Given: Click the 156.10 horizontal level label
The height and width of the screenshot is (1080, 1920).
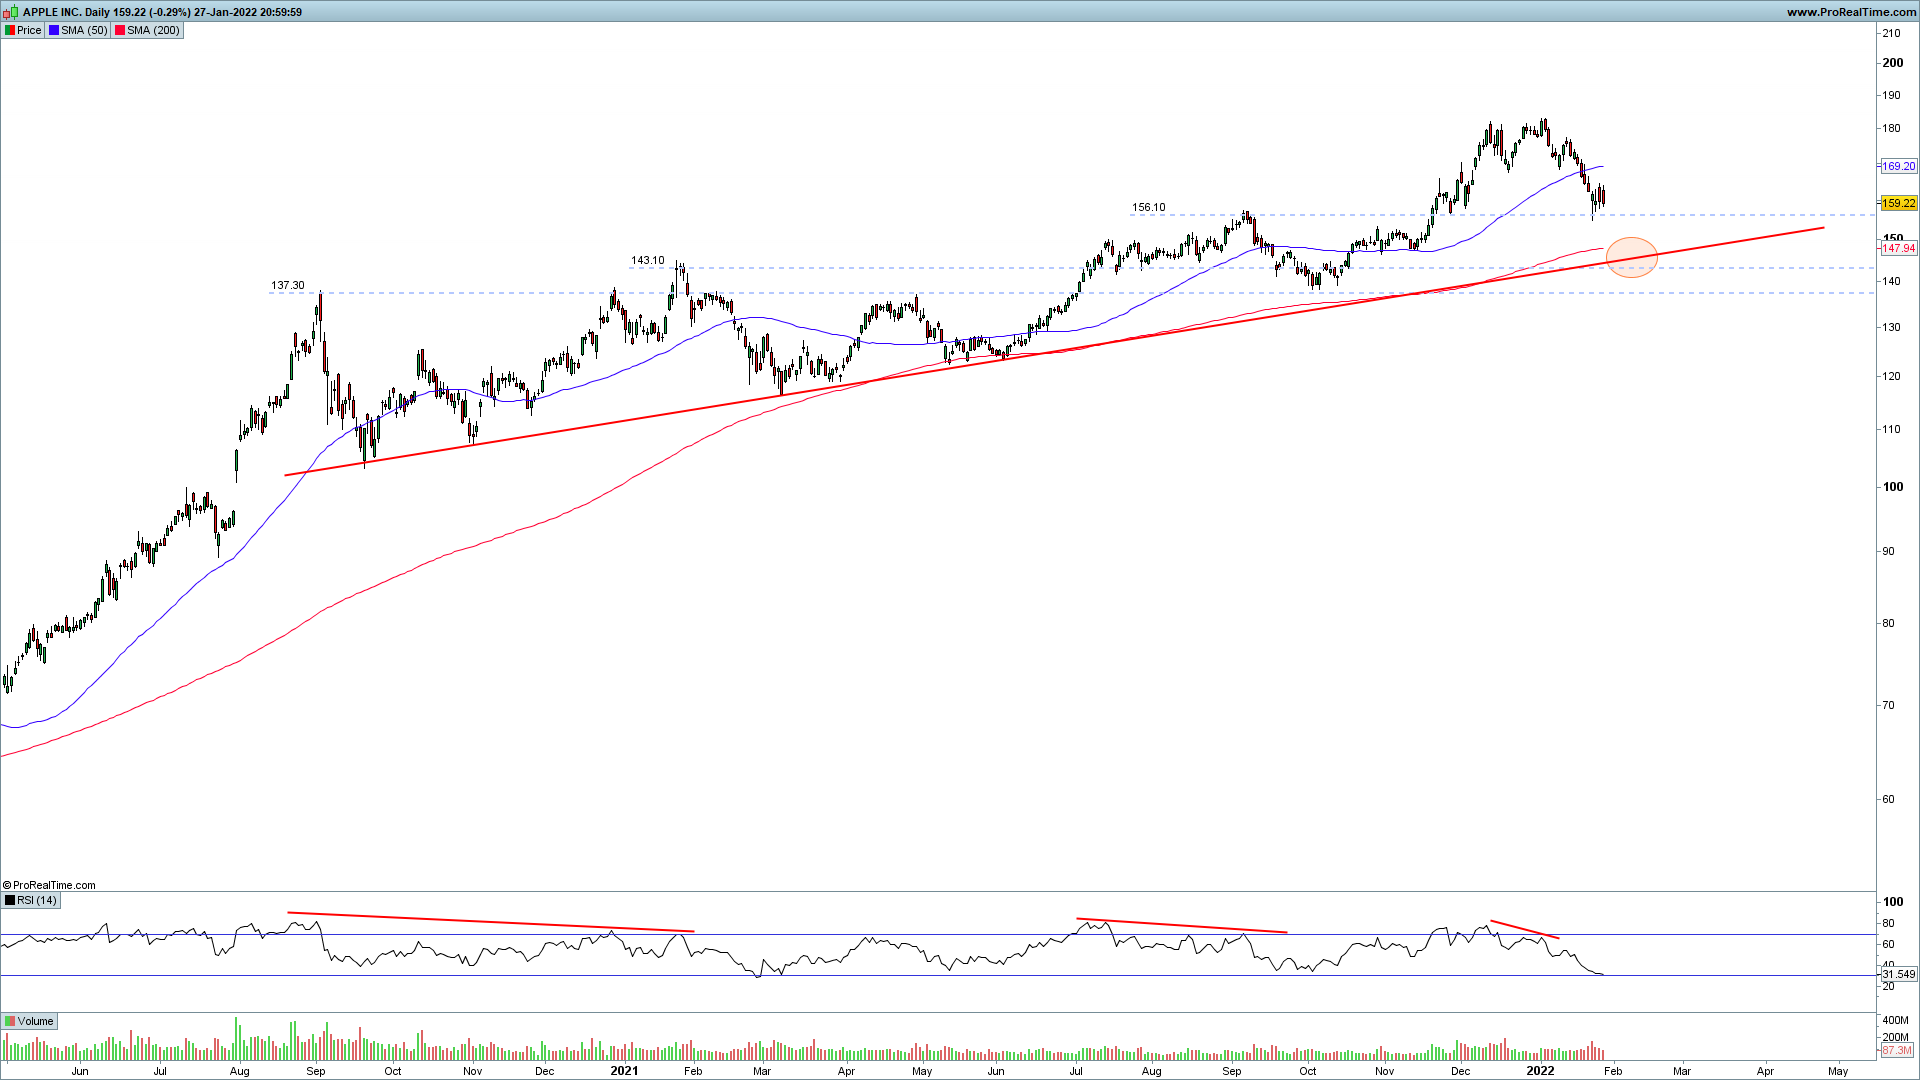Looking at the screenshot, I should [x=1148, y=208].
